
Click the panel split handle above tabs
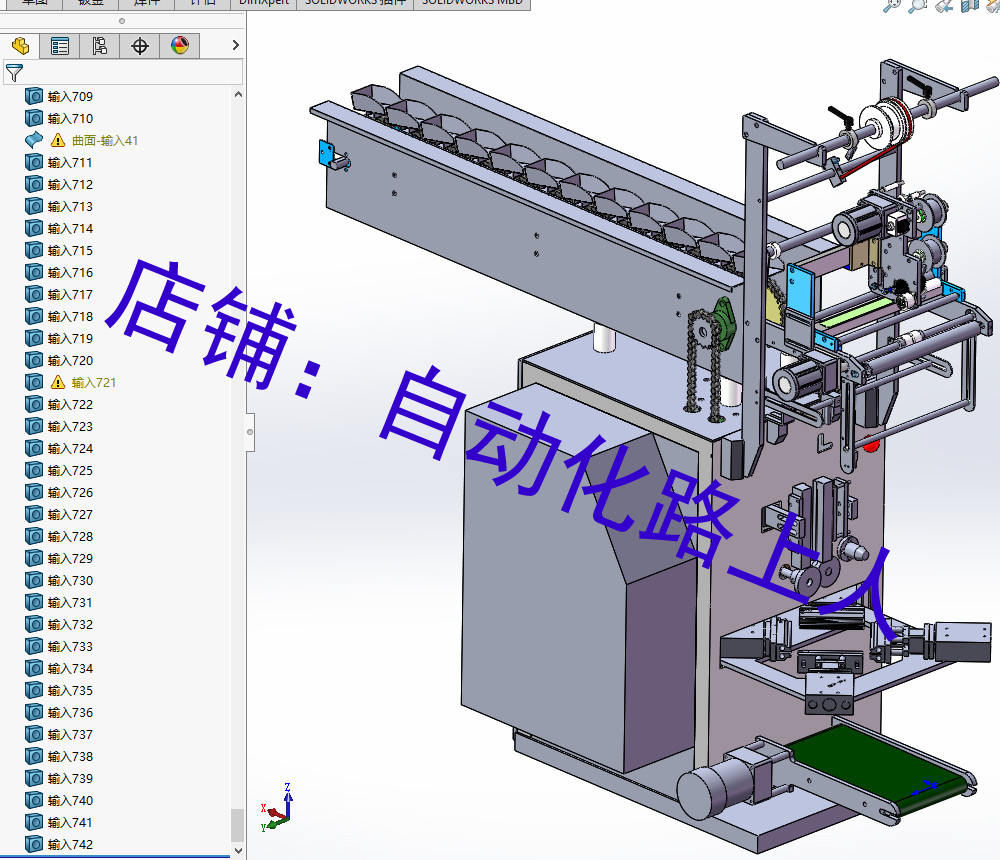(122, 21)
